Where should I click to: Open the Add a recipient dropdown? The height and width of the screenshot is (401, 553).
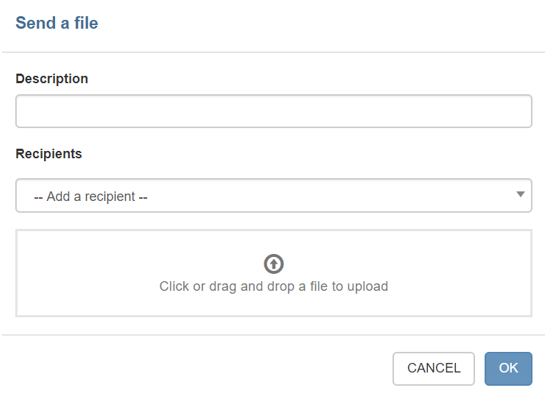[x=274, y=196]
